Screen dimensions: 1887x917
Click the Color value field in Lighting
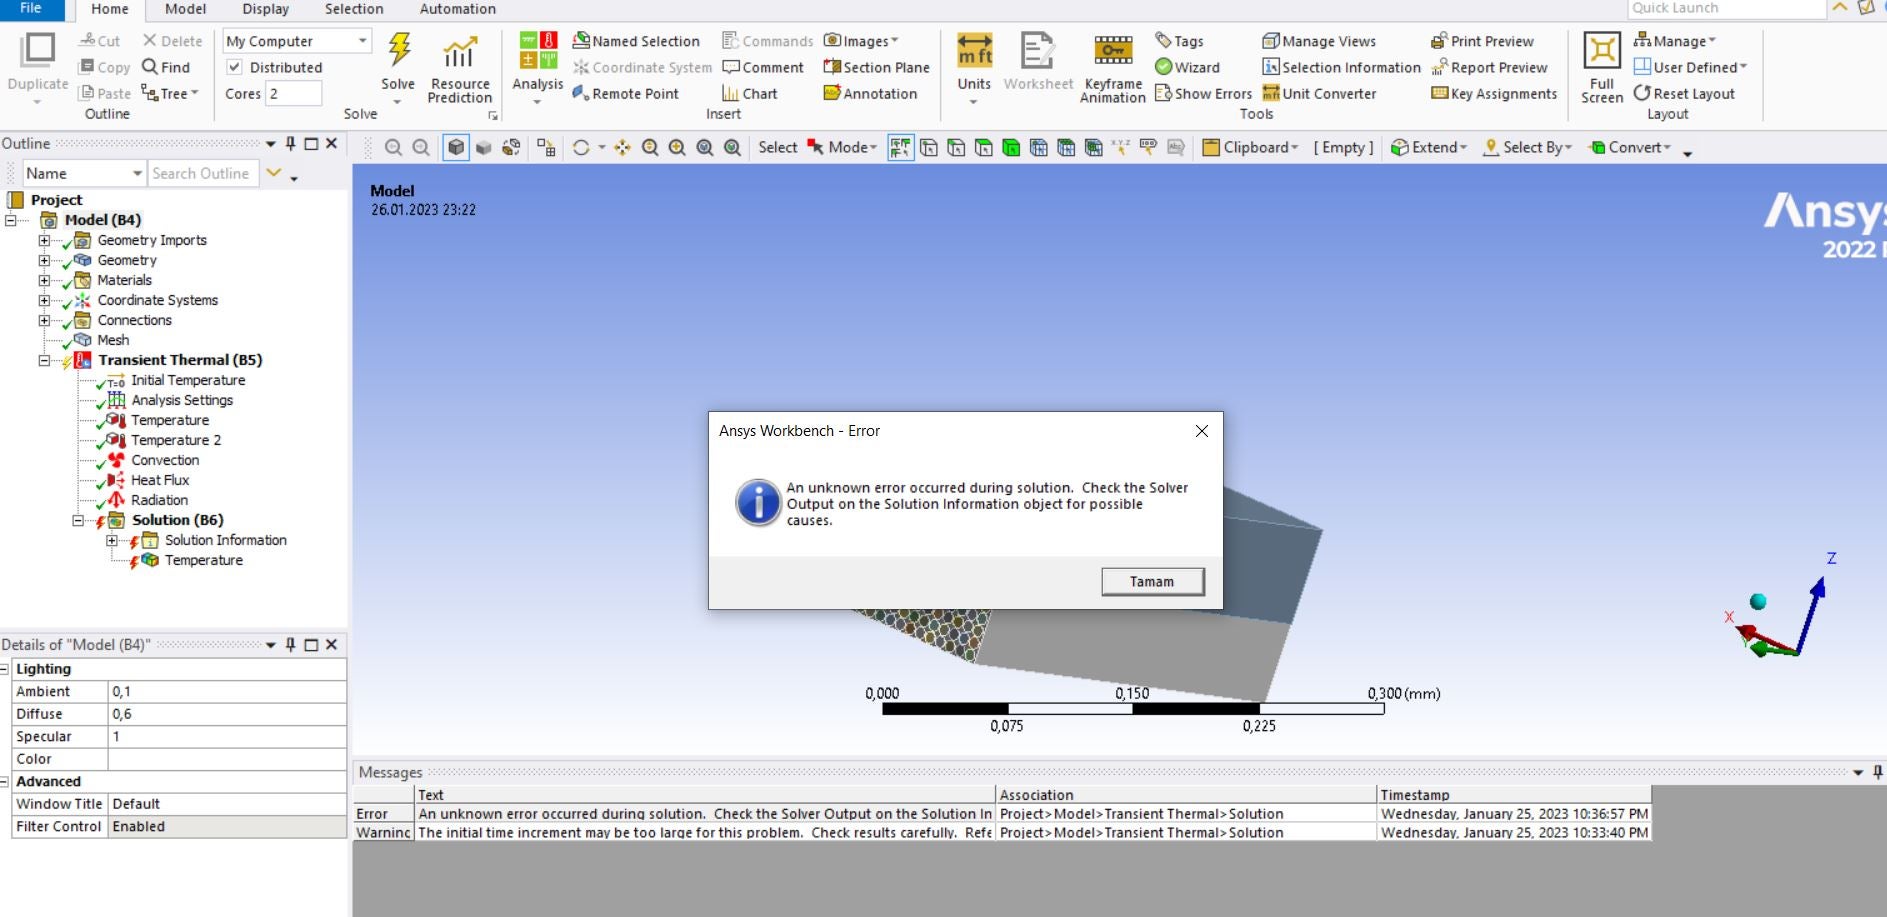pyautogui.click(x=227, y=759)
